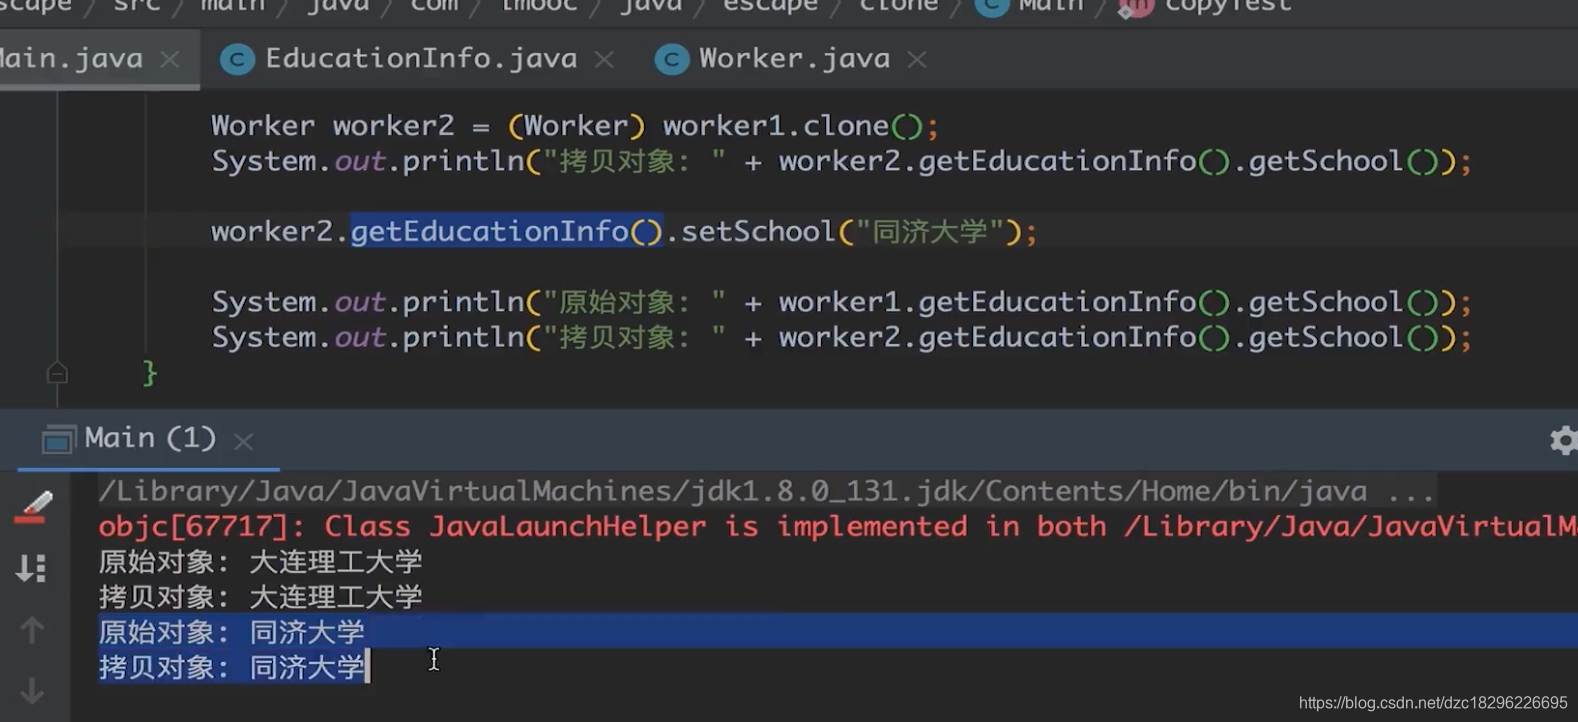
Task: Click println with 原始对象 and worker1
Action: tap(841, 302)
